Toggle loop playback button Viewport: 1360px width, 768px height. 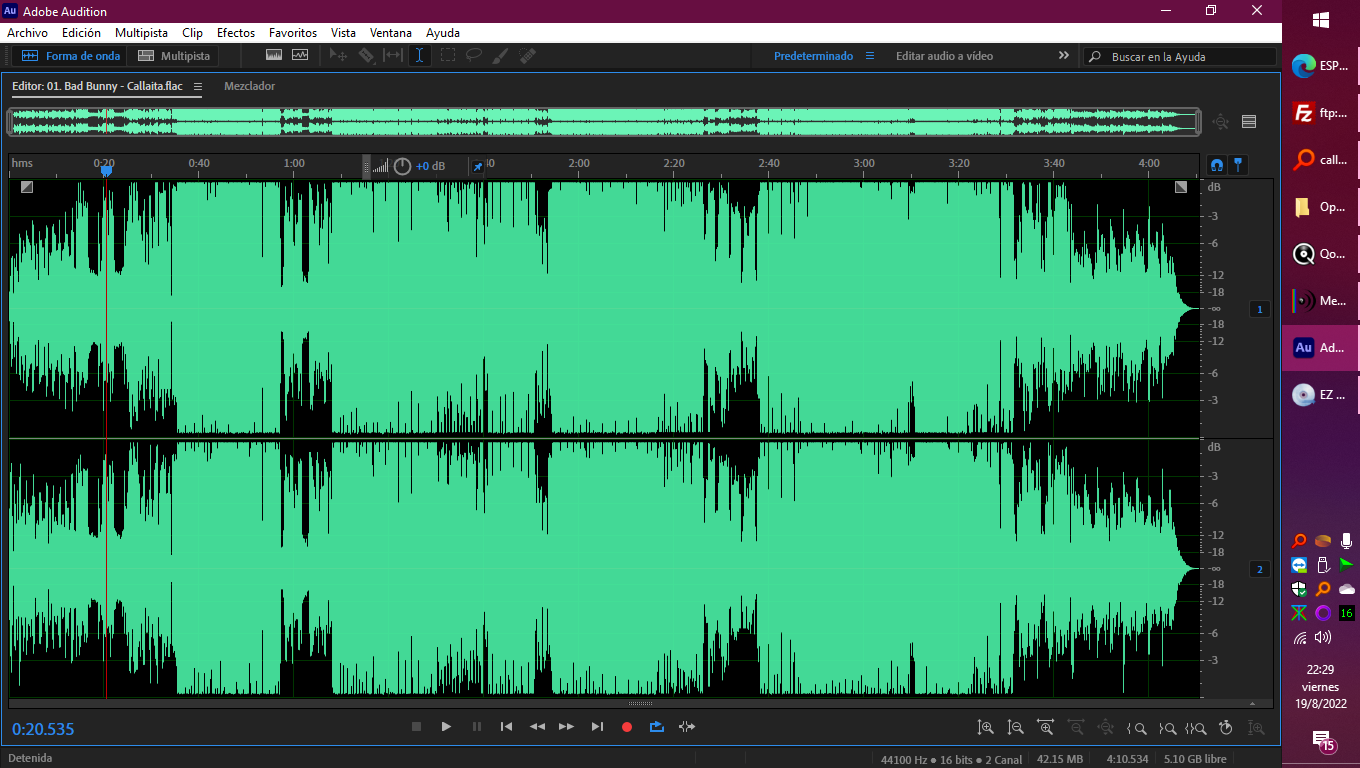coord(657,727)
